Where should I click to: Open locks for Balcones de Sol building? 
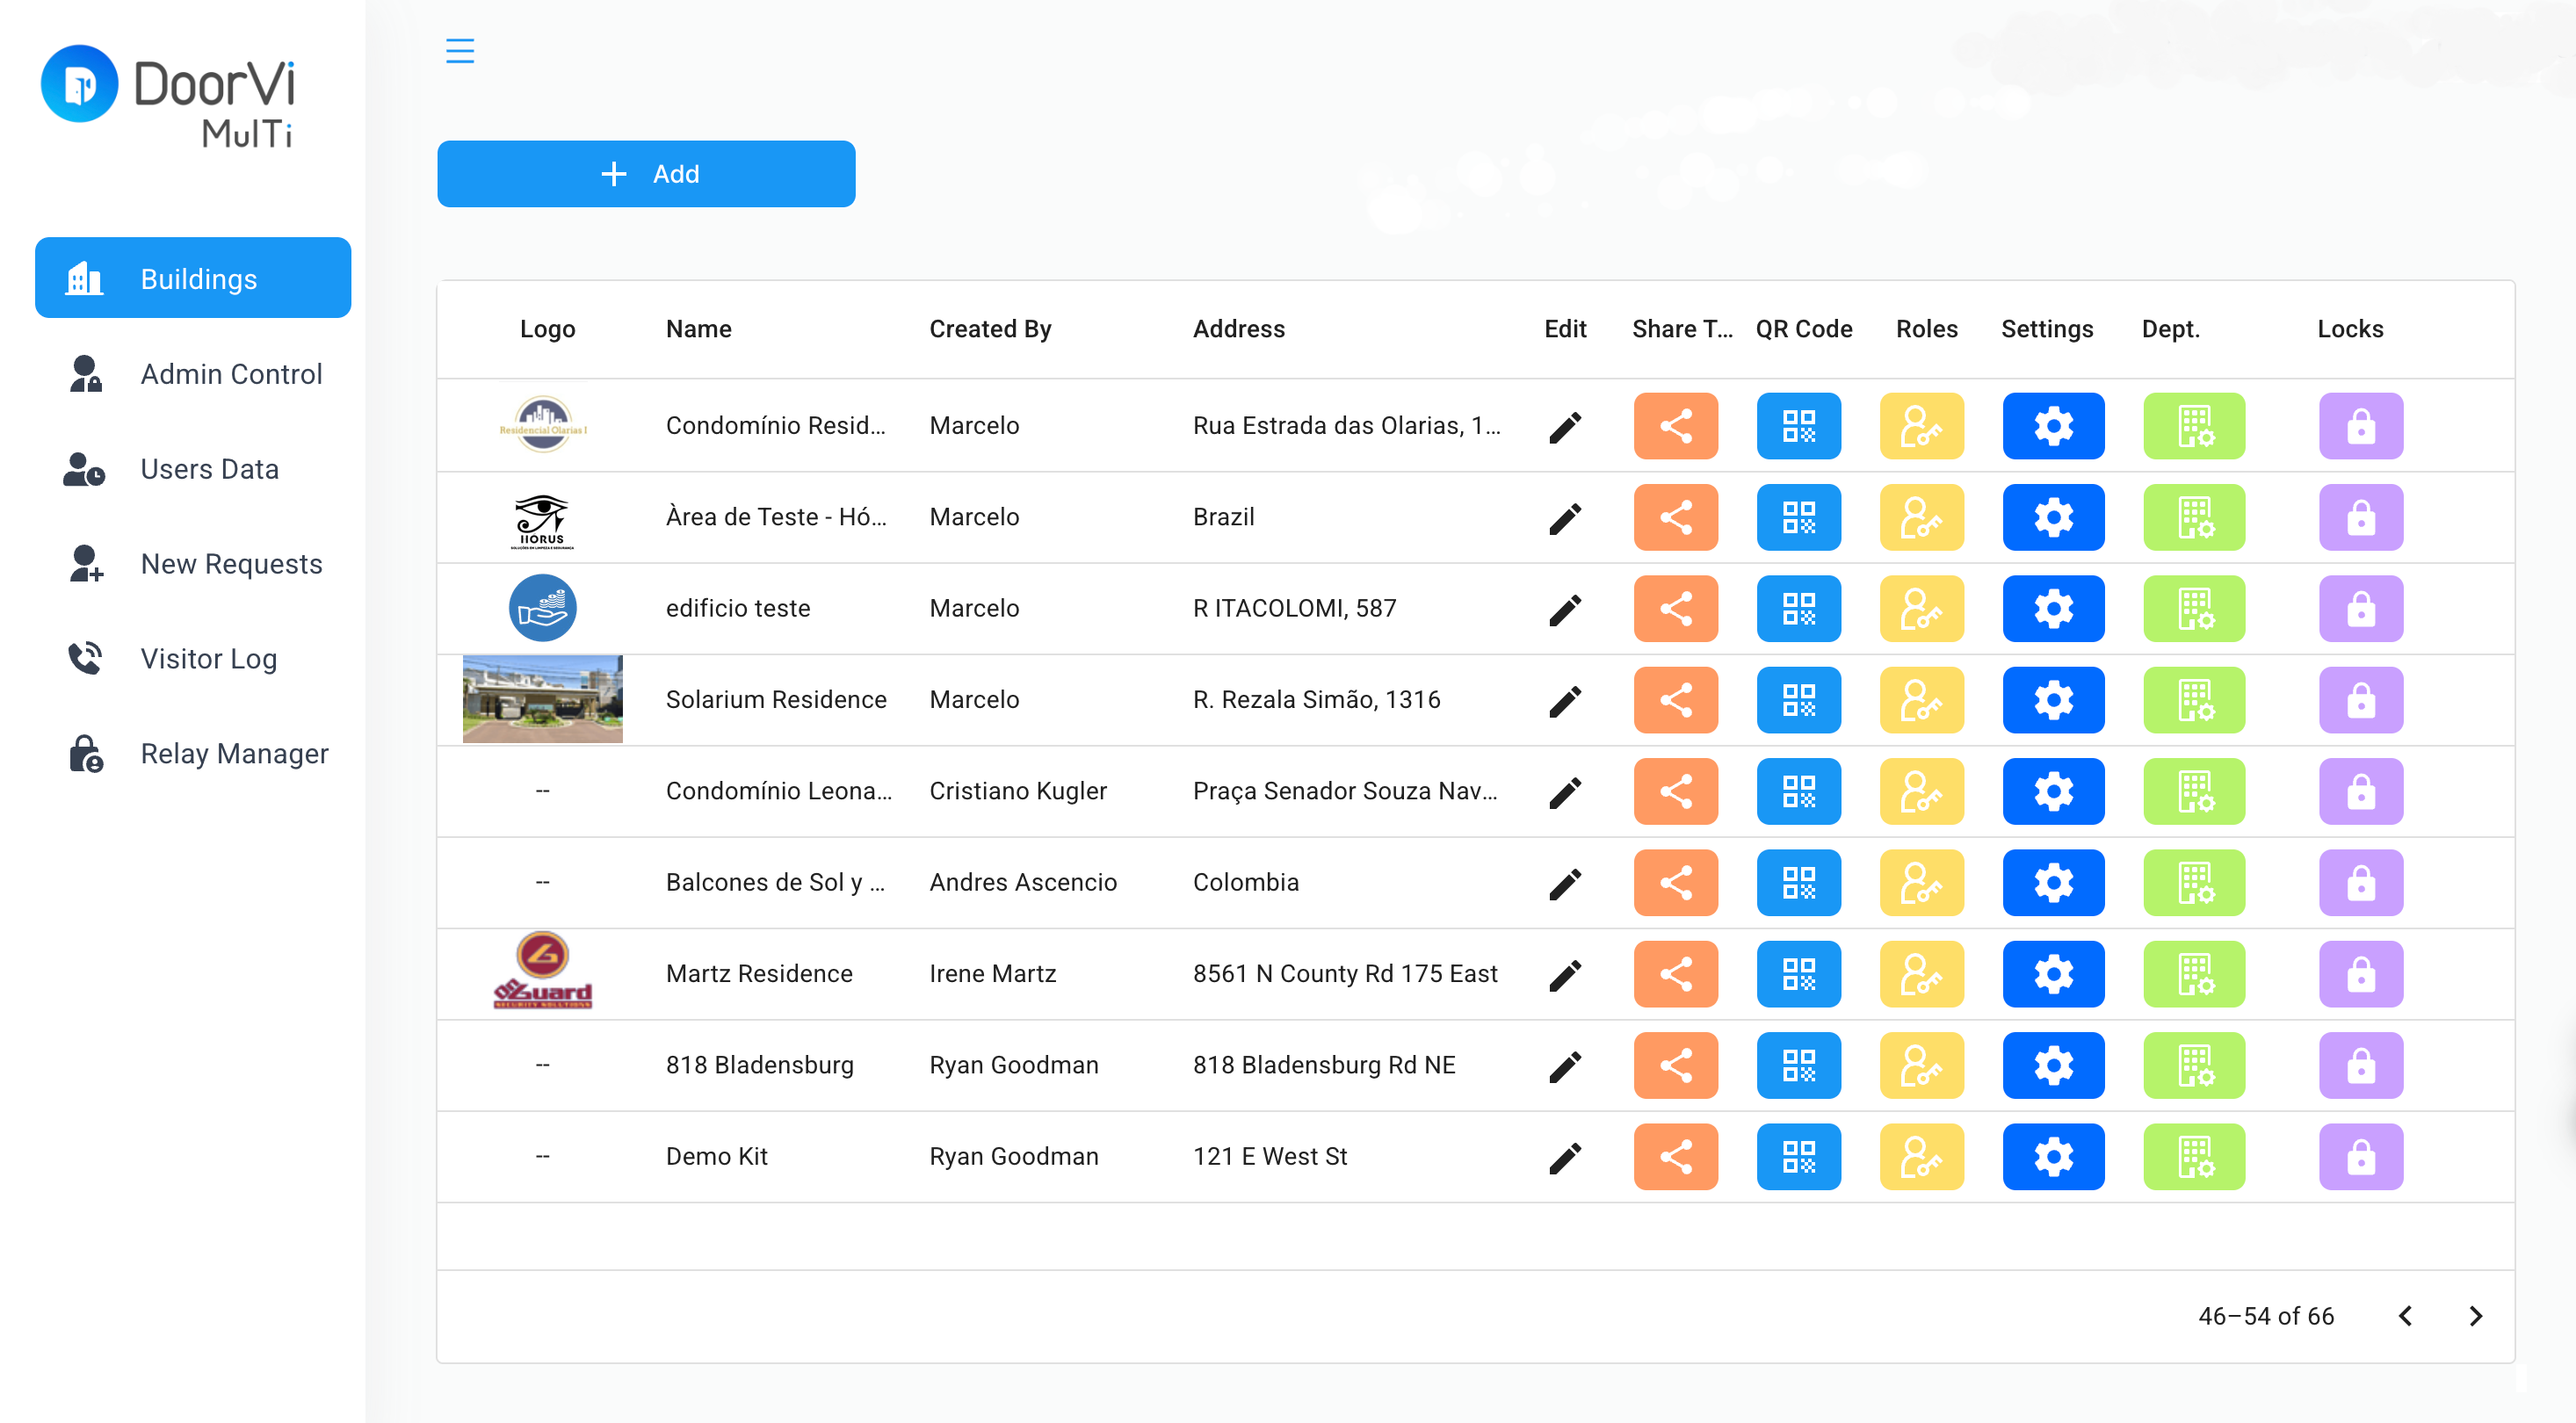pyautogui.click(x=2360, y=883)
